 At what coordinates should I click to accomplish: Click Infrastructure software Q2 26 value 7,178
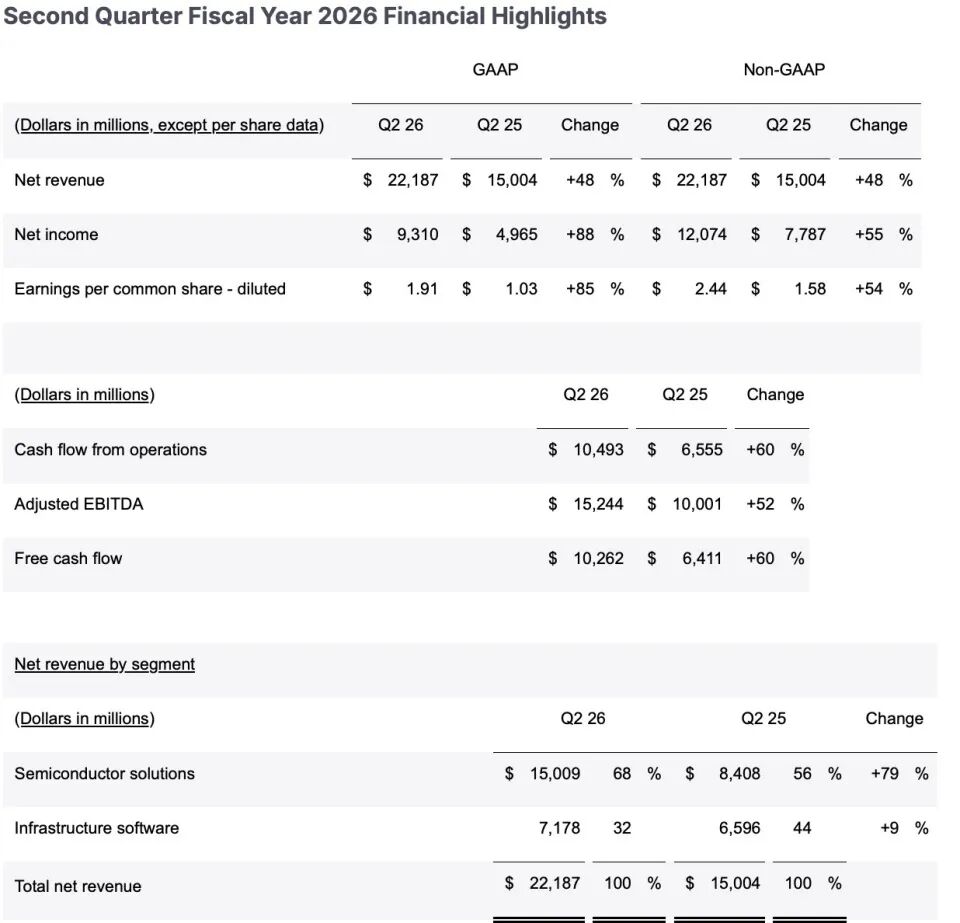[560, 828]
